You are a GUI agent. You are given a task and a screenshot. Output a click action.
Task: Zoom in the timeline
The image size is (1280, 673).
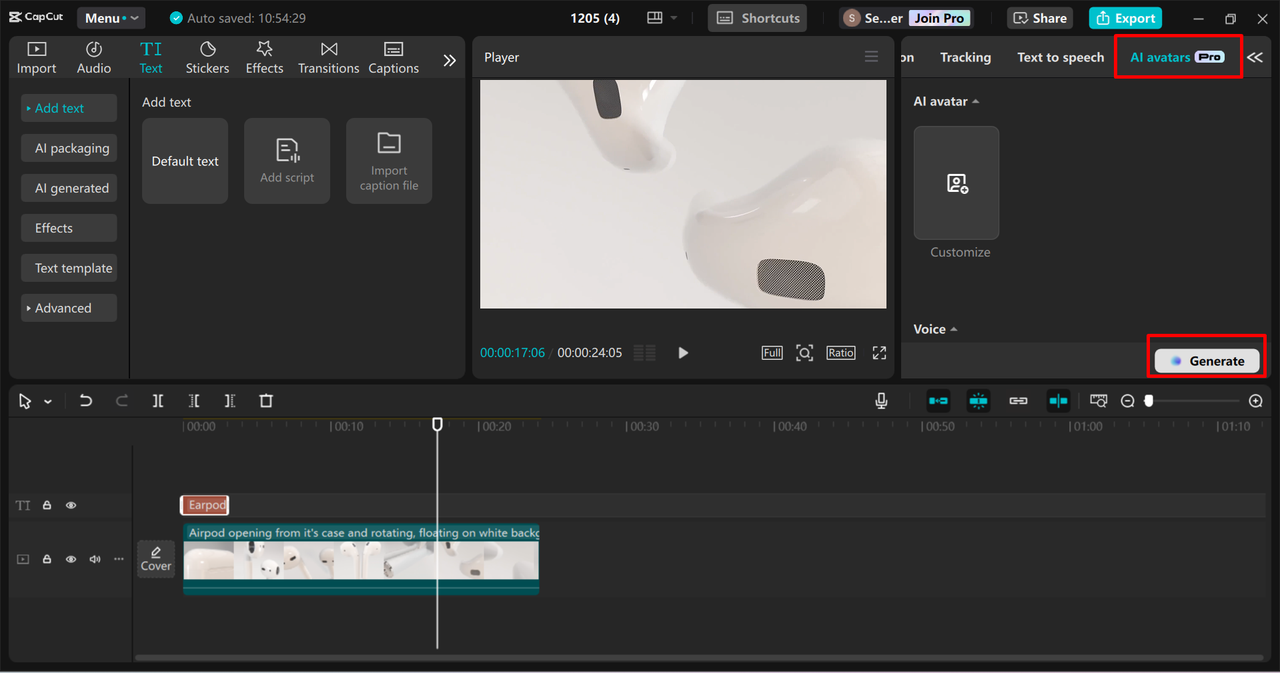click(1256, 401)
